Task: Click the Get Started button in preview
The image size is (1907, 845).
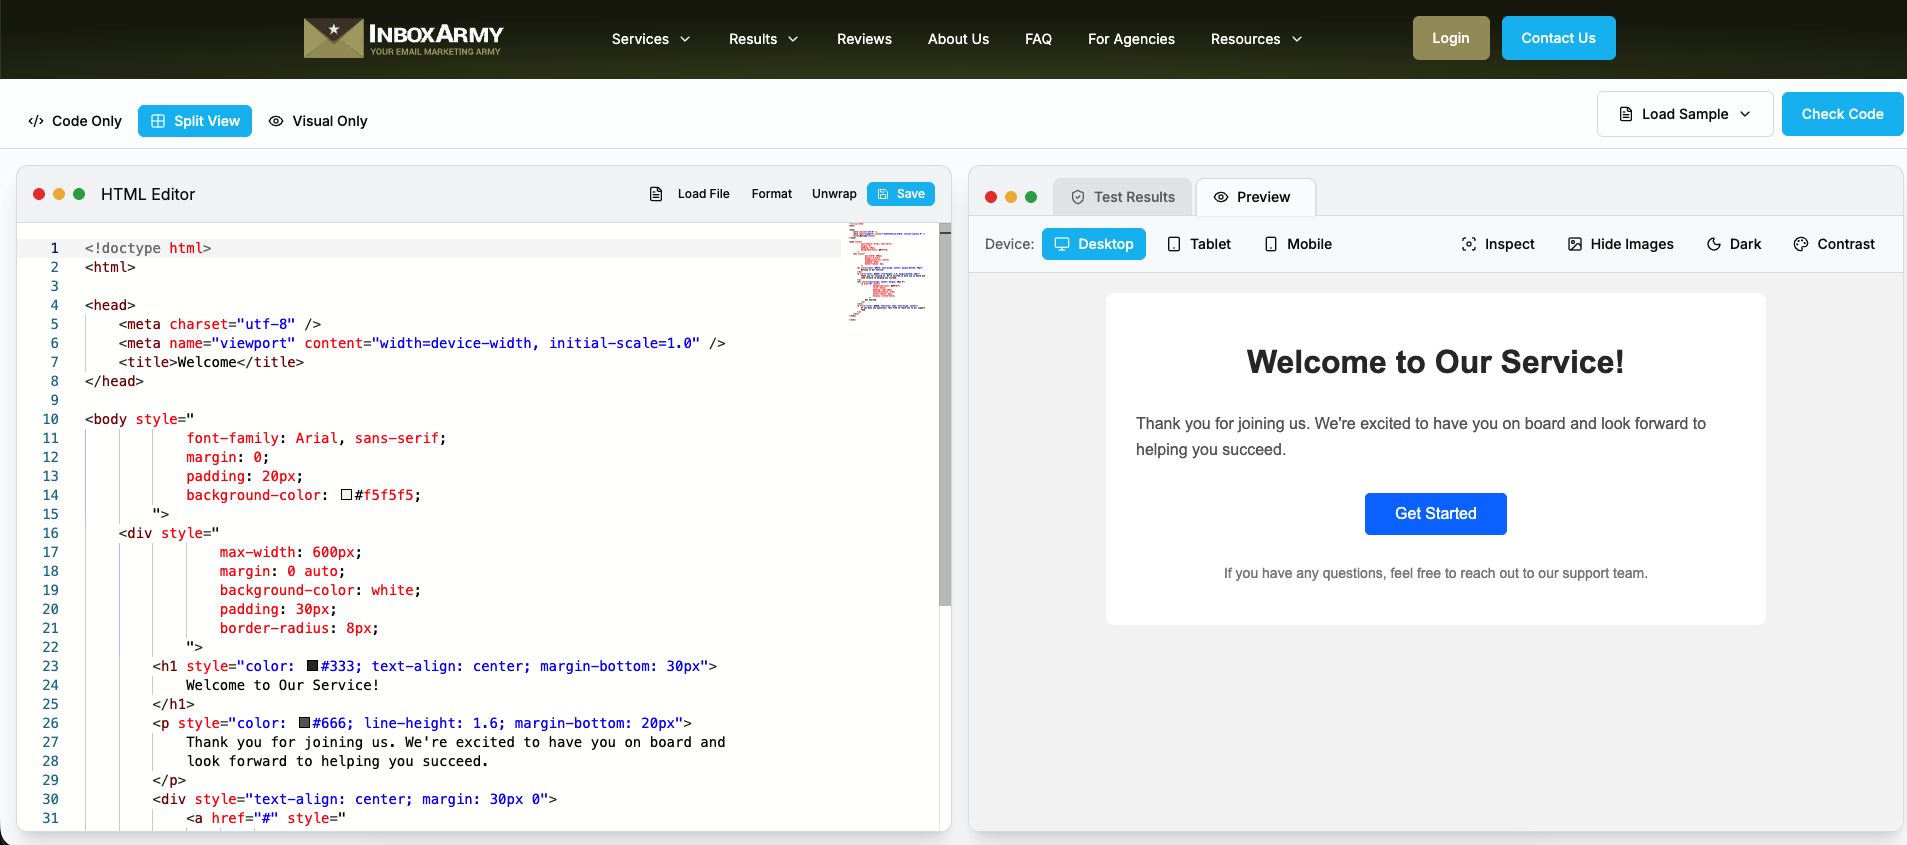Action: (1435, 513)
